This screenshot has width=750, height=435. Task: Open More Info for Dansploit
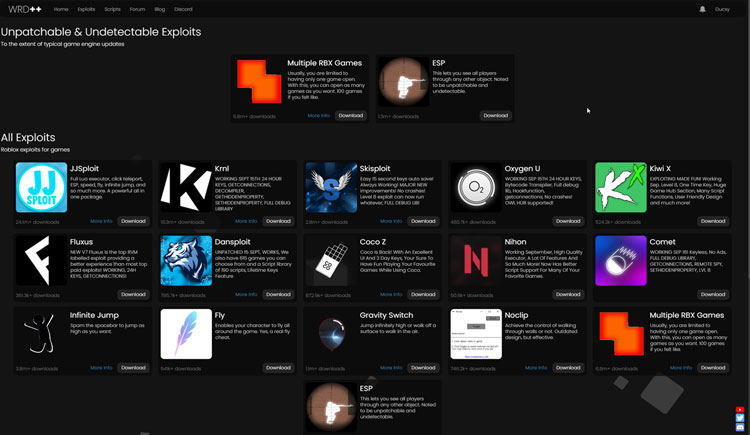tap(246, 294)
